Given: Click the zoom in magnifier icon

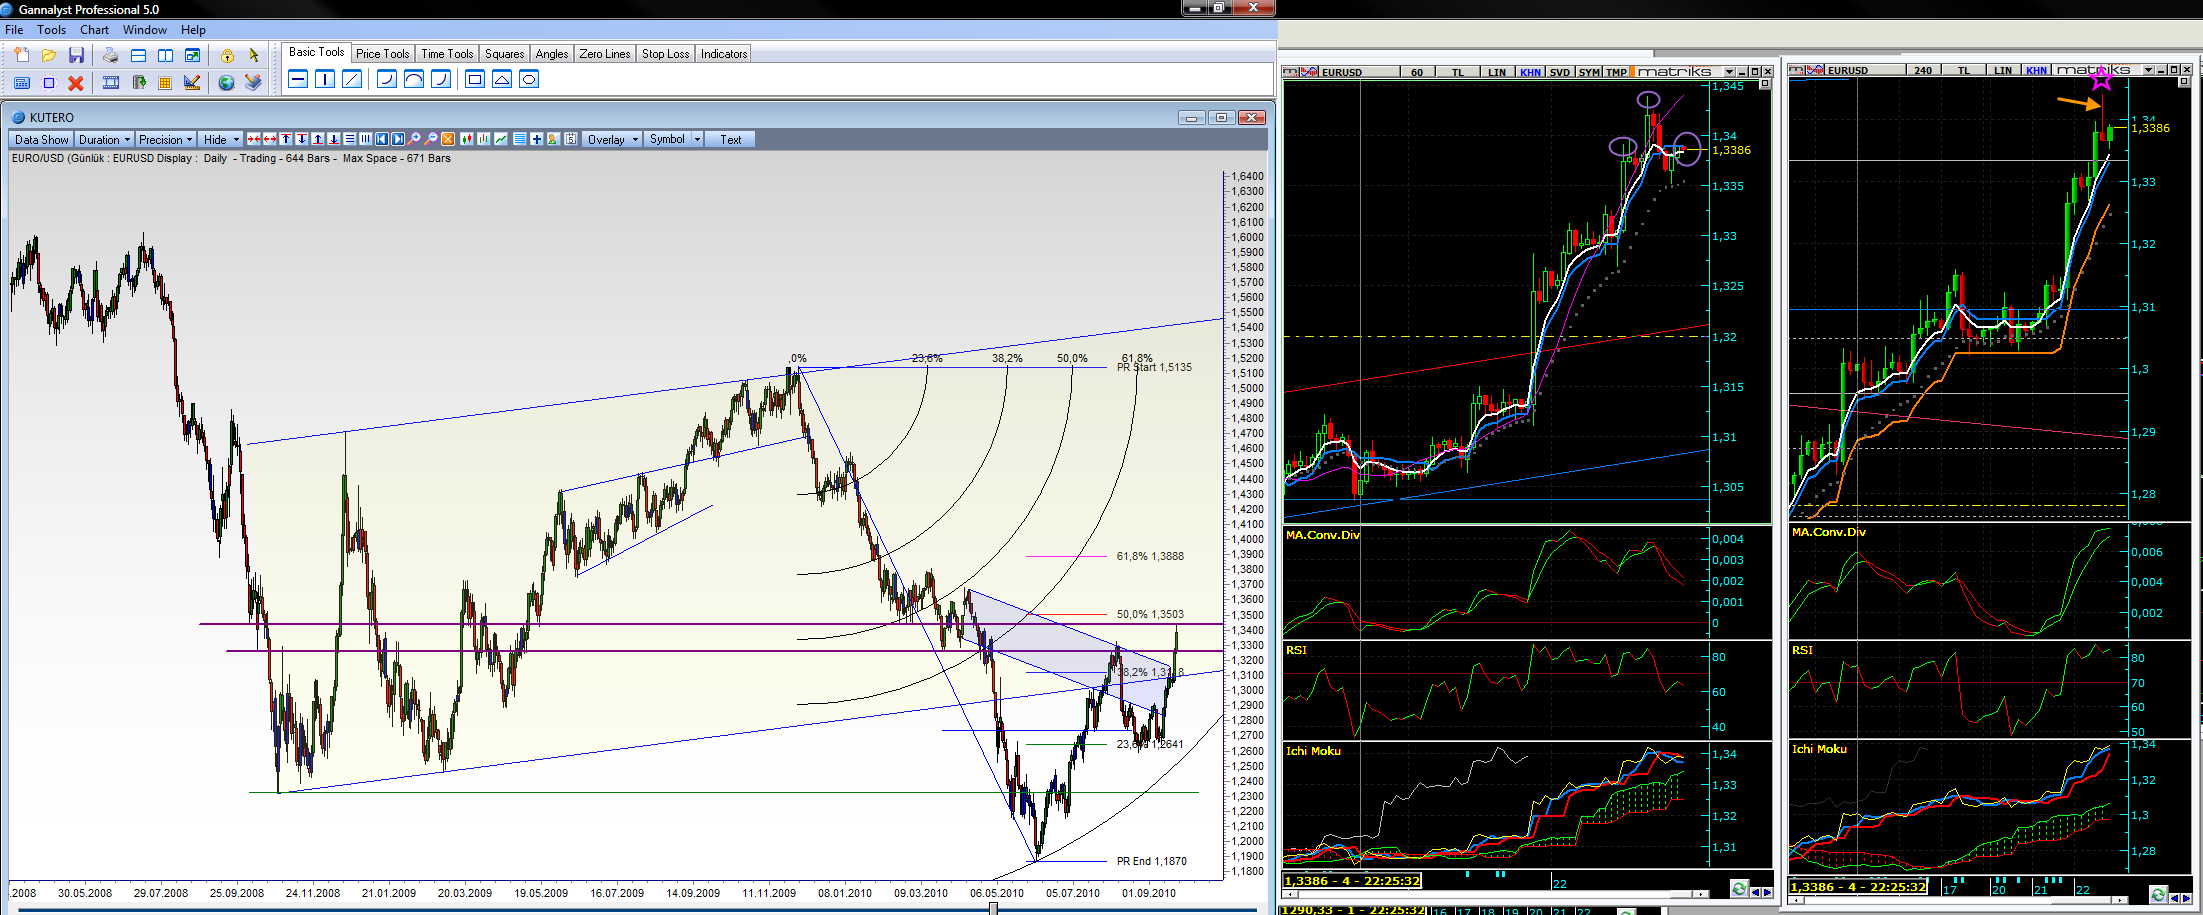Looking at the screenshot, I should point(414,139).
